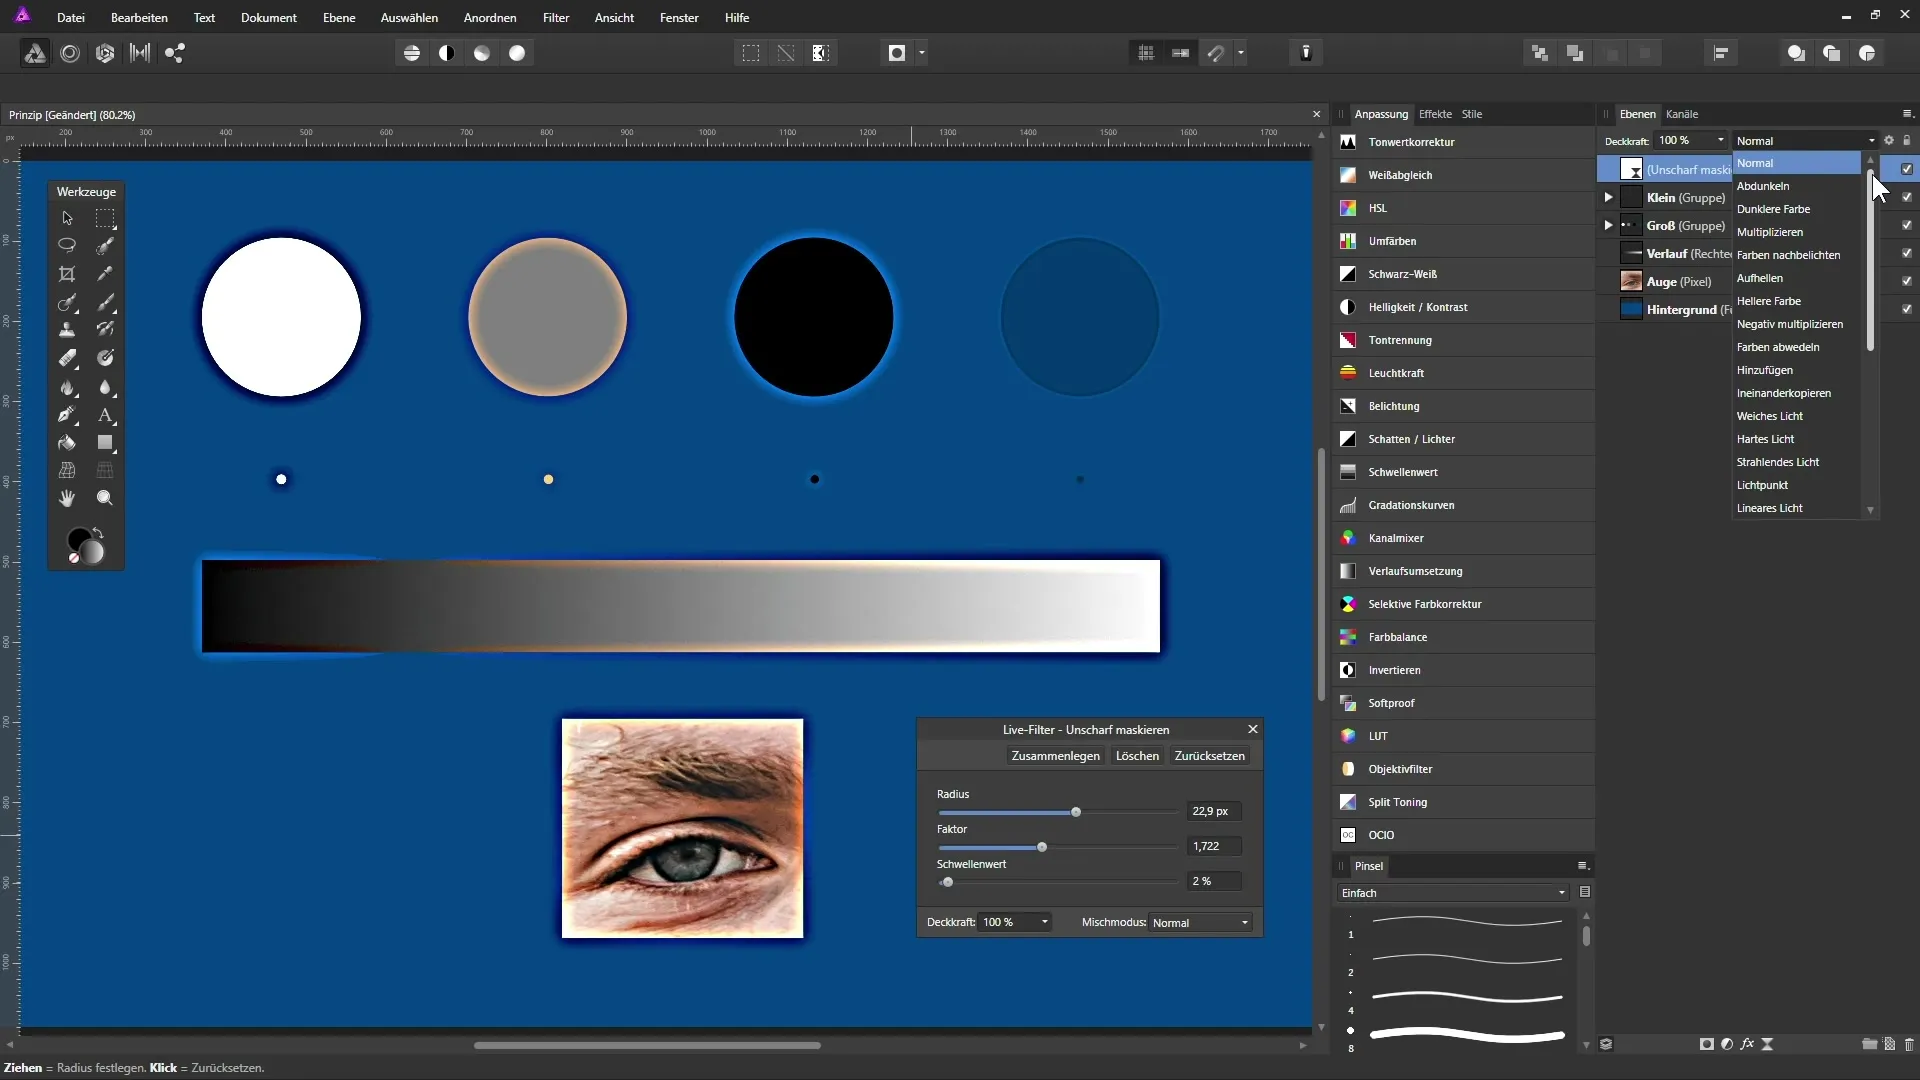Select the pen tool
This screenshot has width=1920, height=1080.
[x=67, y=414]
